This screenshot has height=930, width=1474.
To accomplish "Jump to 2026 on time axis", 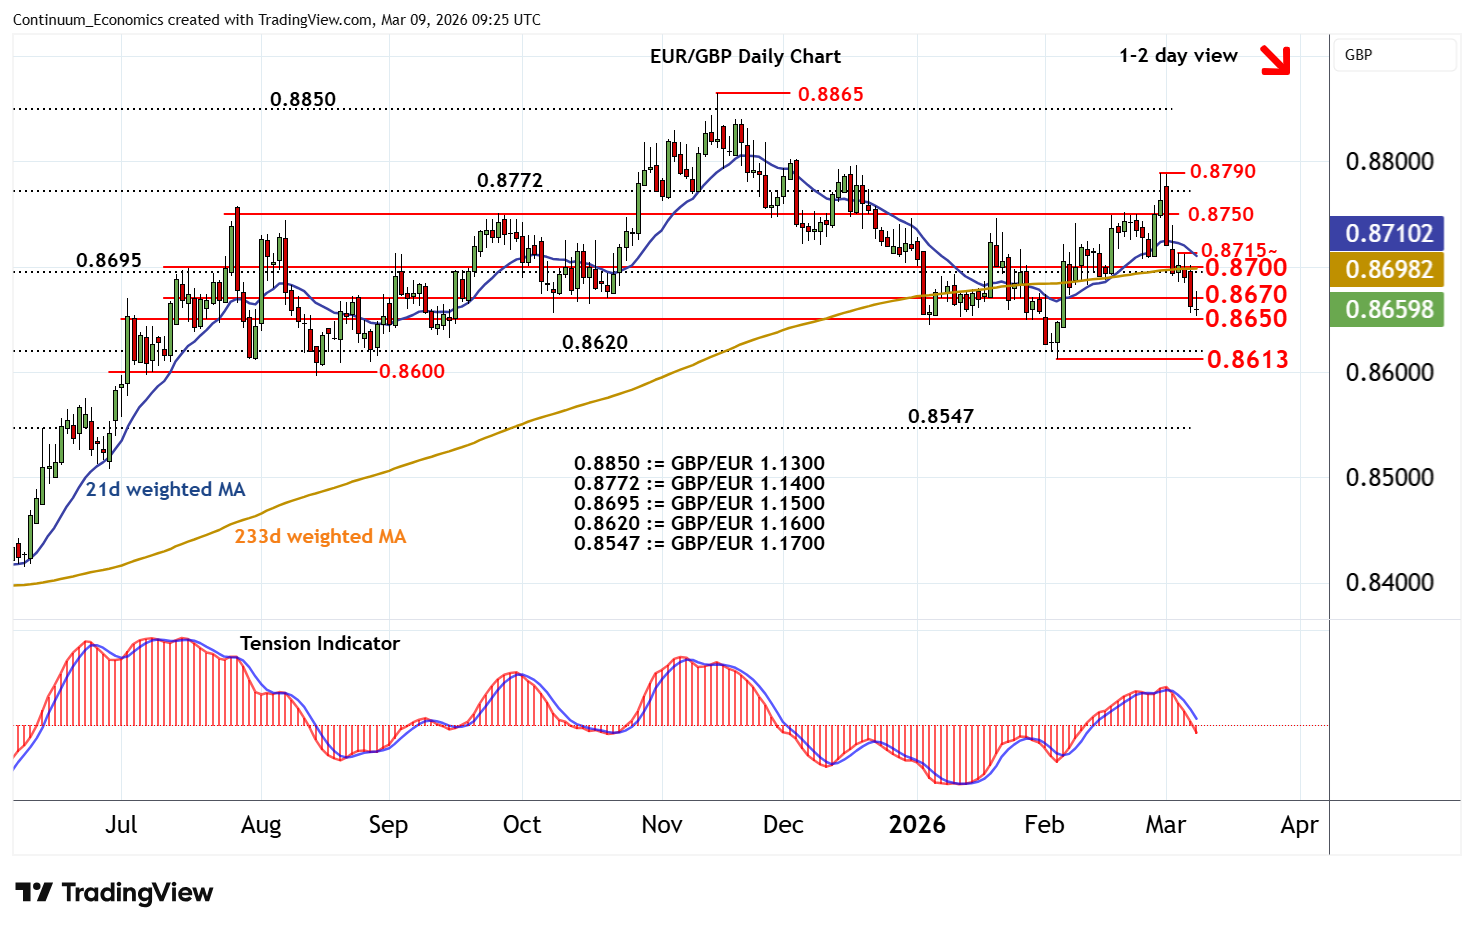I will (917, 825).
